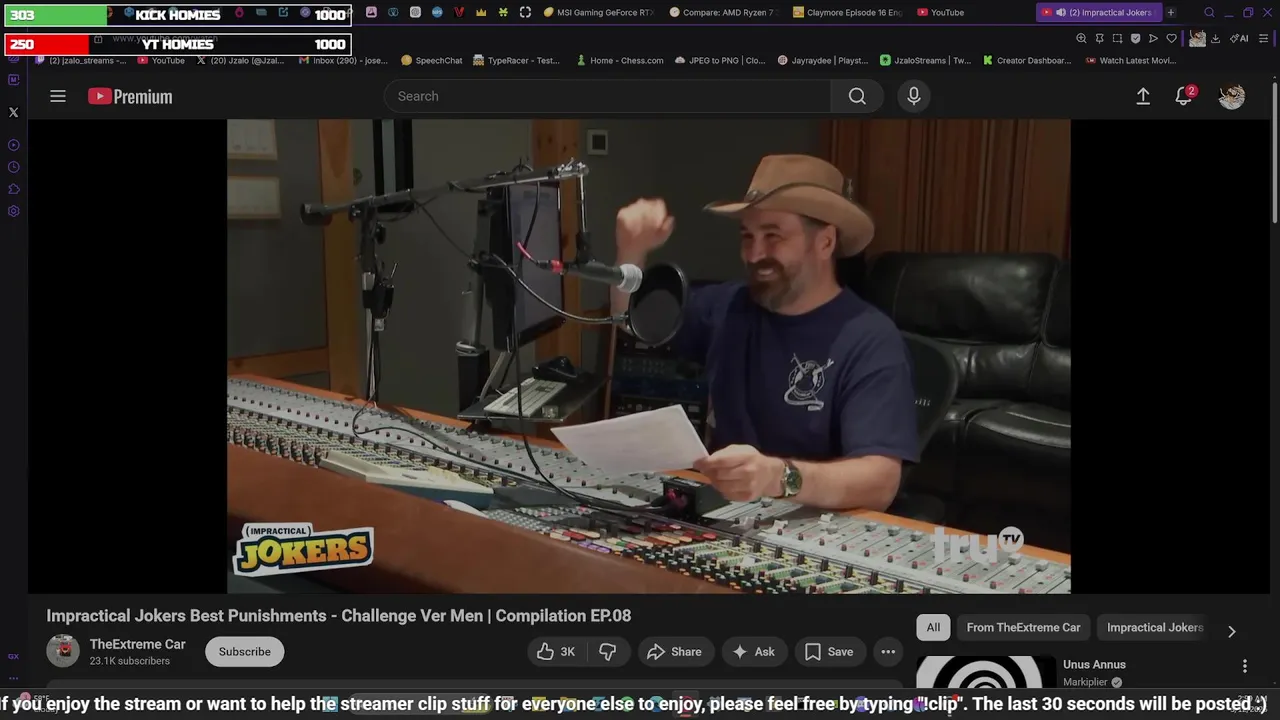Open TheExtreme Car channel name
Image resolution: width=1280 pixels, height=720 pixels.
click(x=138, y=644)
